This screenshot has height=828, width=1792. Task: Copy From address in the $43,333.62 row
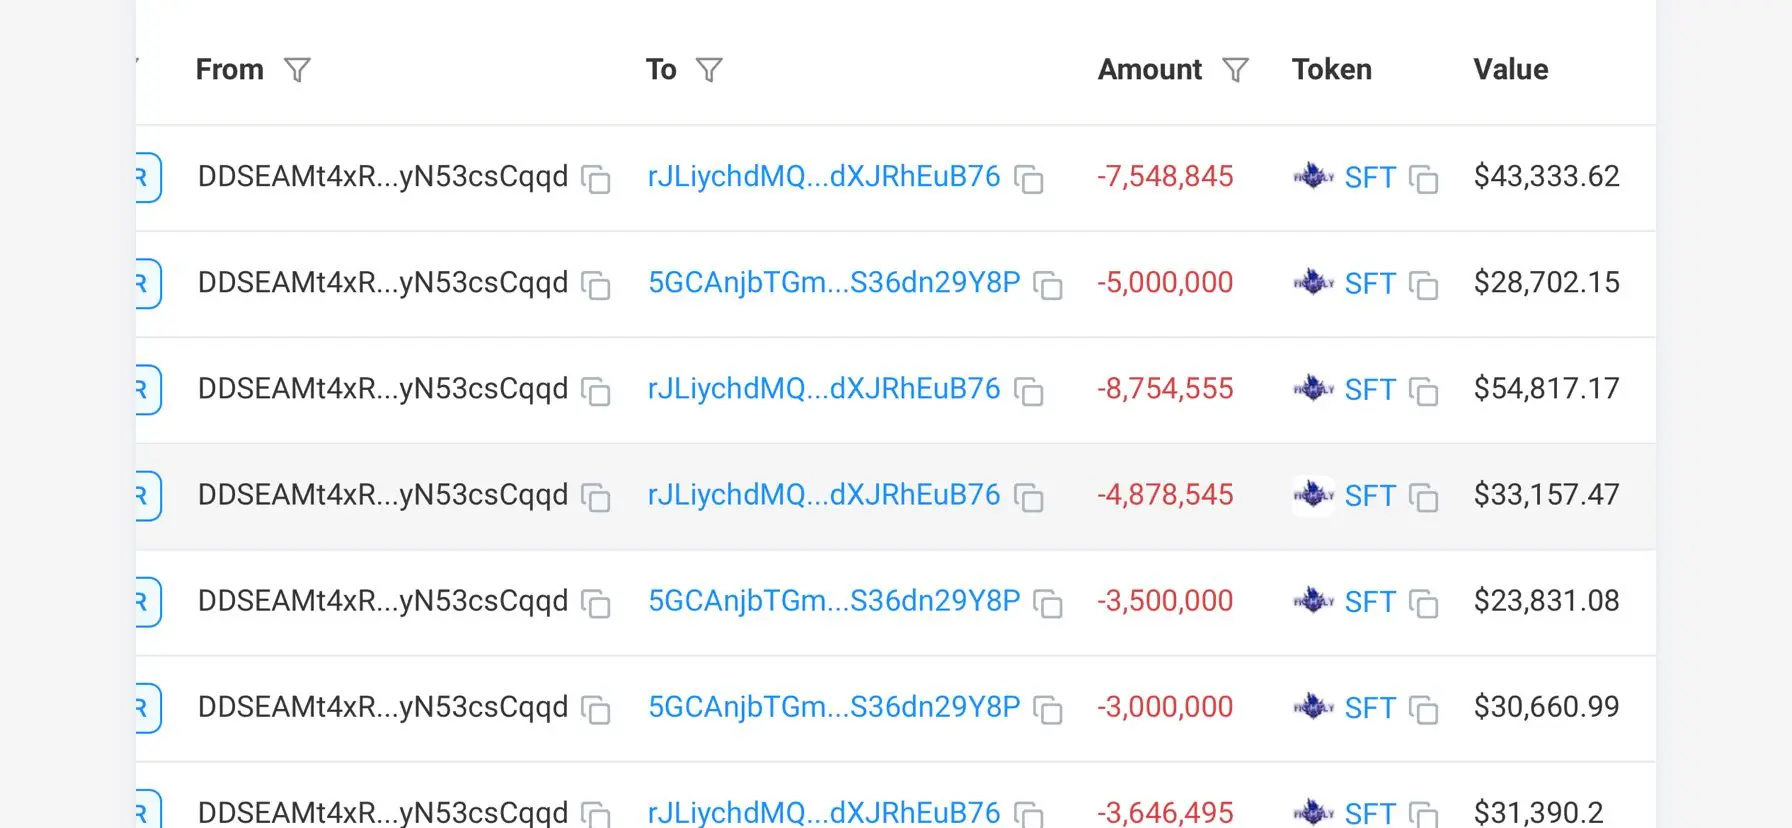(x=596, y=179)
